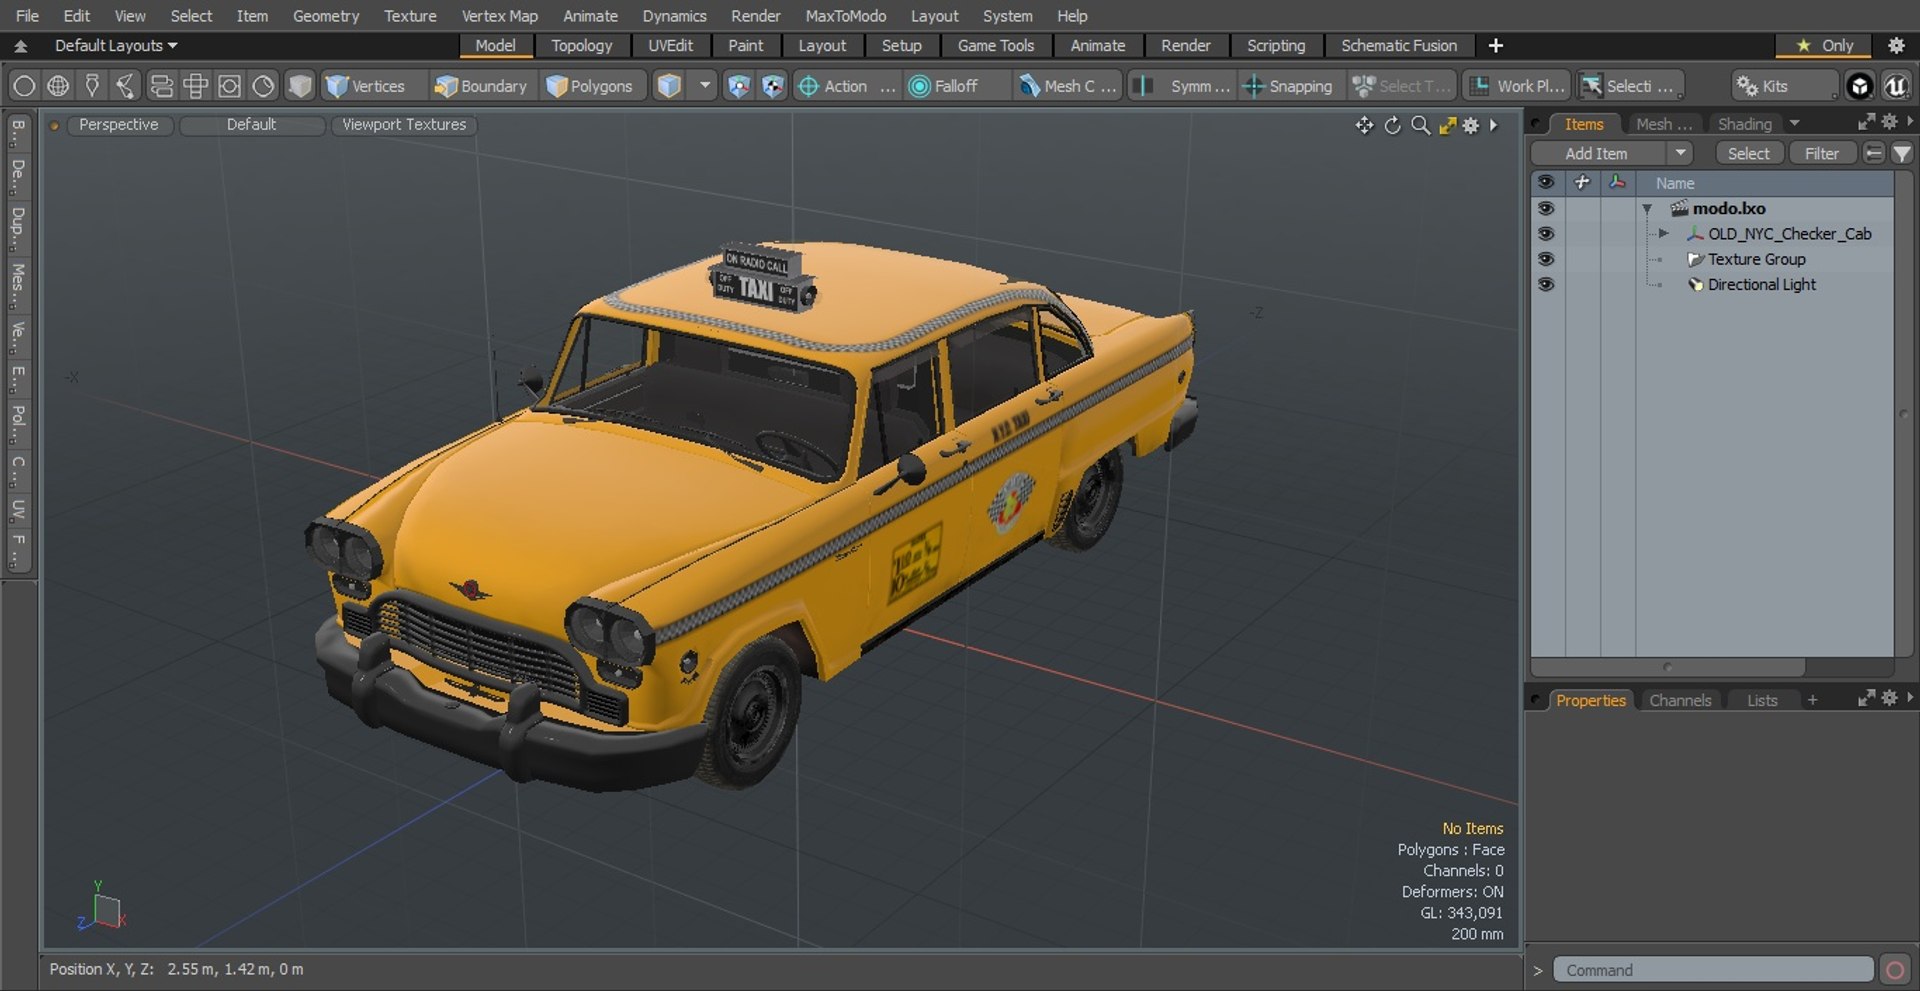1920x991 pixels.
Task: Click the Select button in Items panel
Action: click(x=1748, y=153)
